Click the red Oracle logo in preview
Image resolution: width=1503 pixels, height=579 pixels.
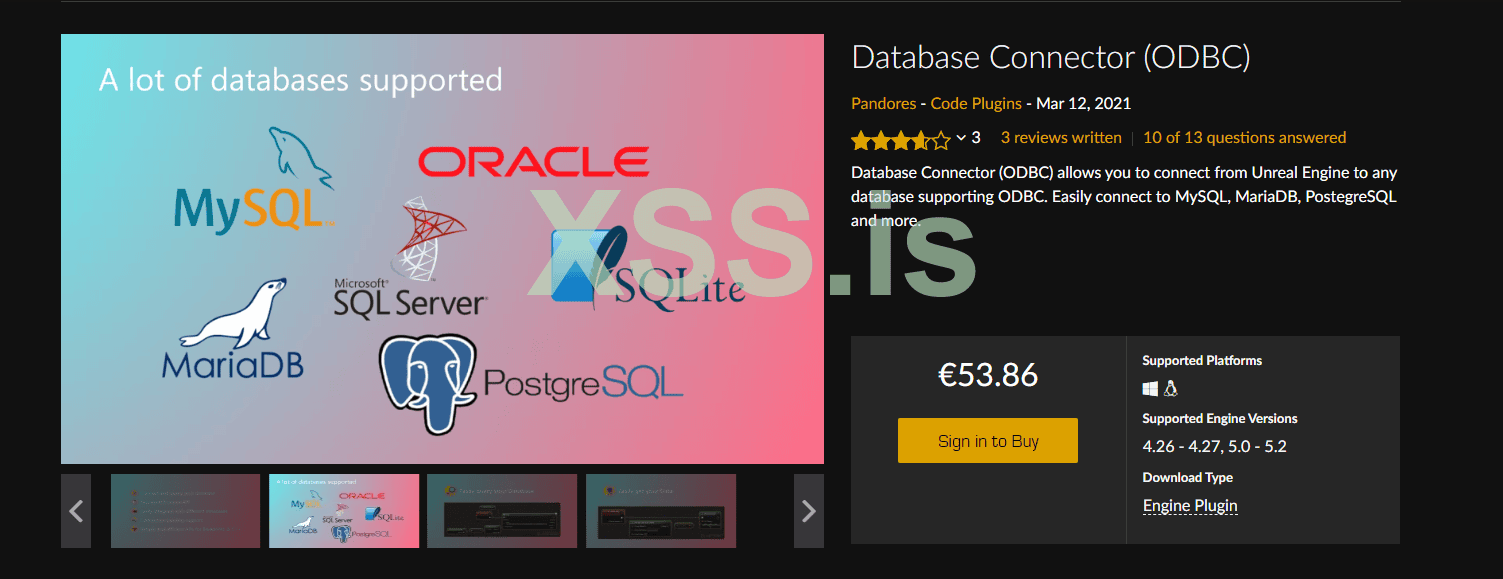tap(533, 161)
